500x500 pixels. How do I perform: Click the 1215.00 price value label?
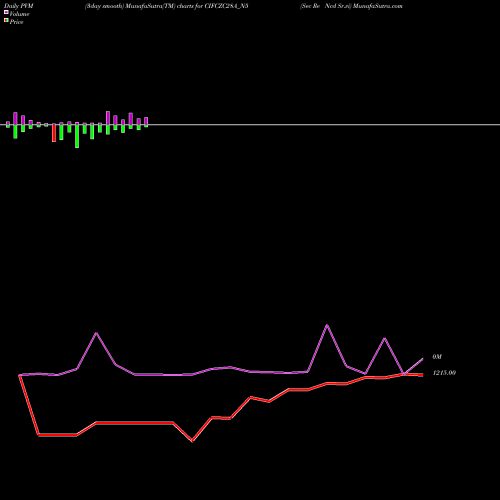(x=444, y=373)
